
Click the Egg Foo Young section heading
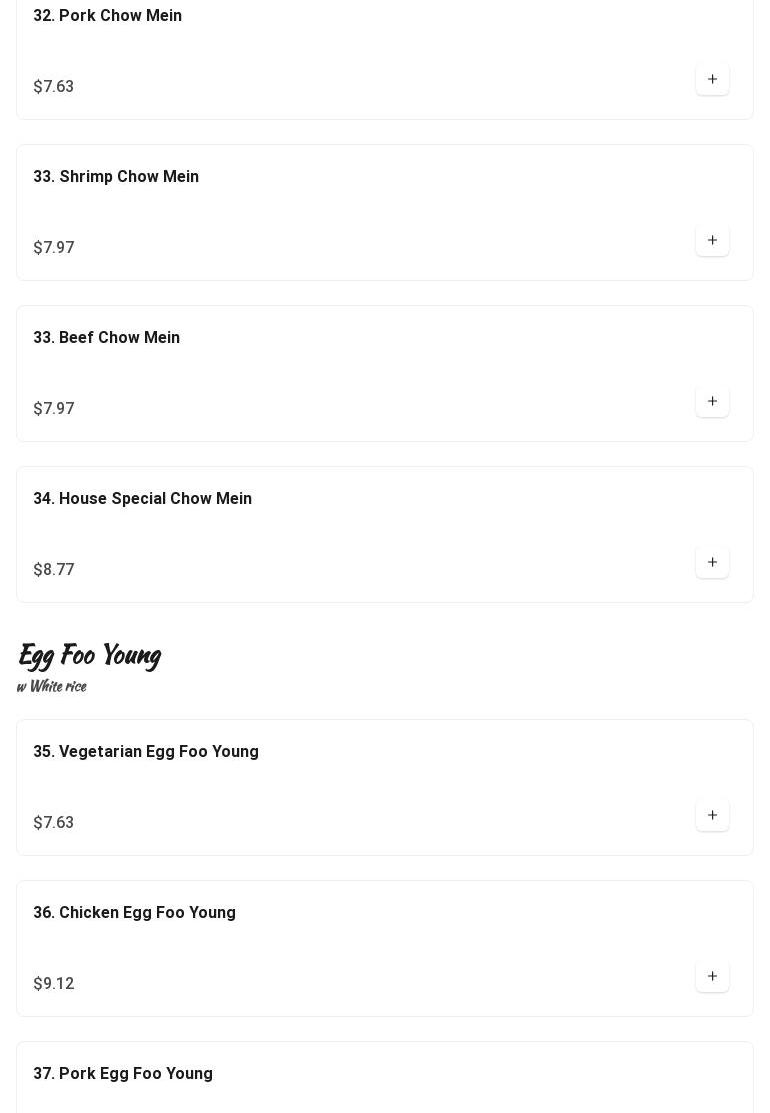(x=89, y=655)
